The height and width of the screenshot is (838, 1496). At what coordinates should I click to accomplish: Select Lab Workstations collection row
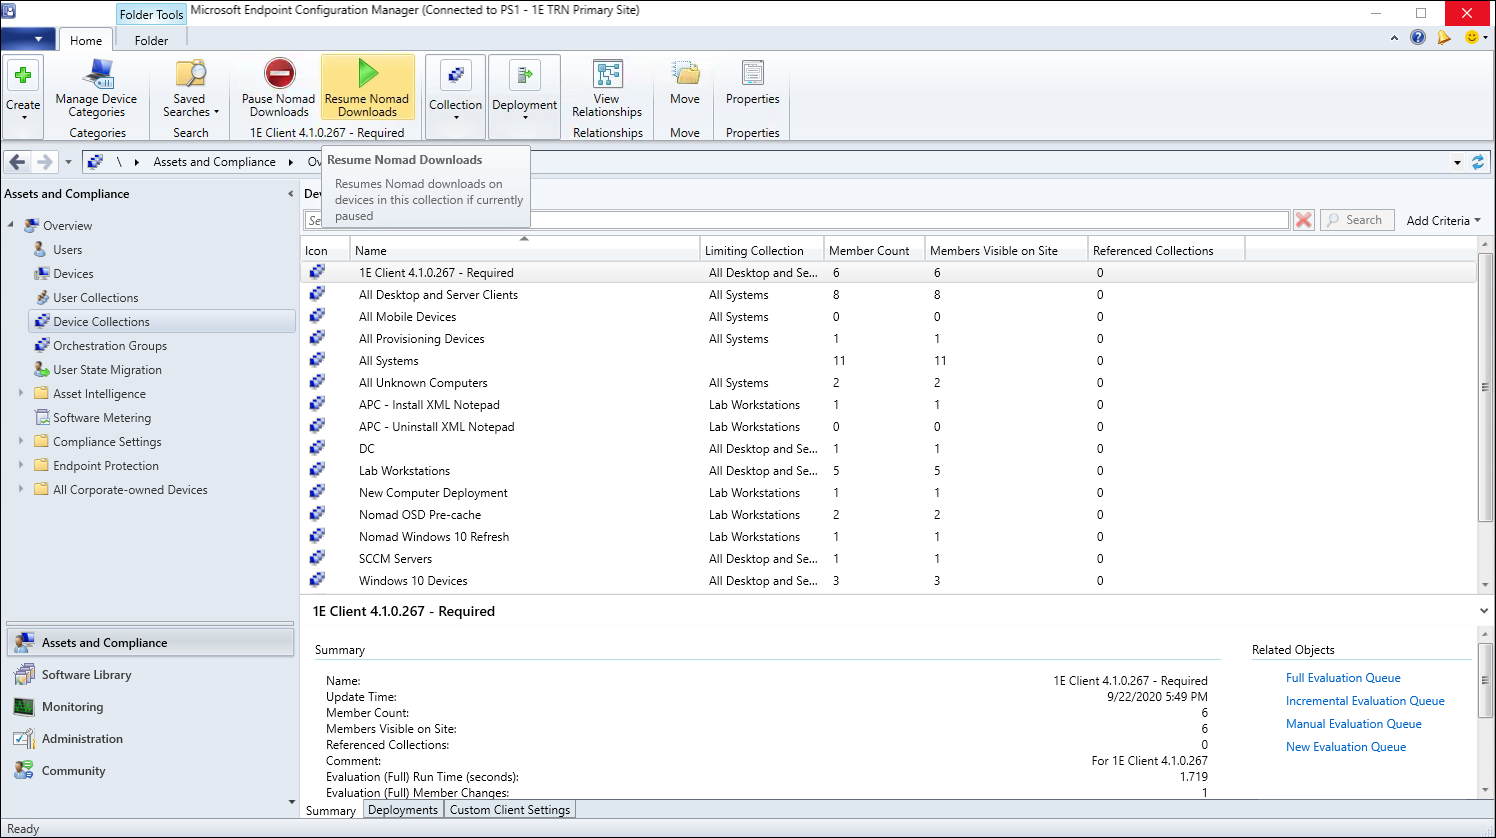tap(405, 471)
